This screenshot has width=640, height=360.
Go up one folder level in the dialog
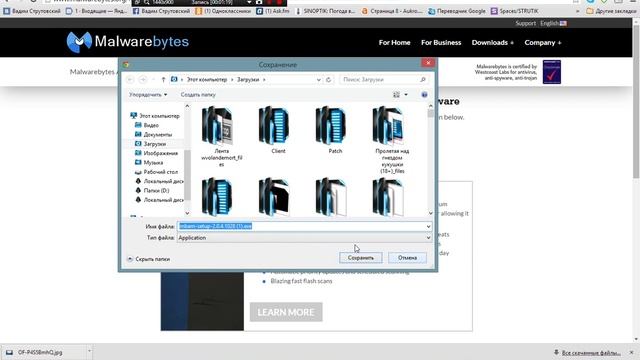[163, 80]
